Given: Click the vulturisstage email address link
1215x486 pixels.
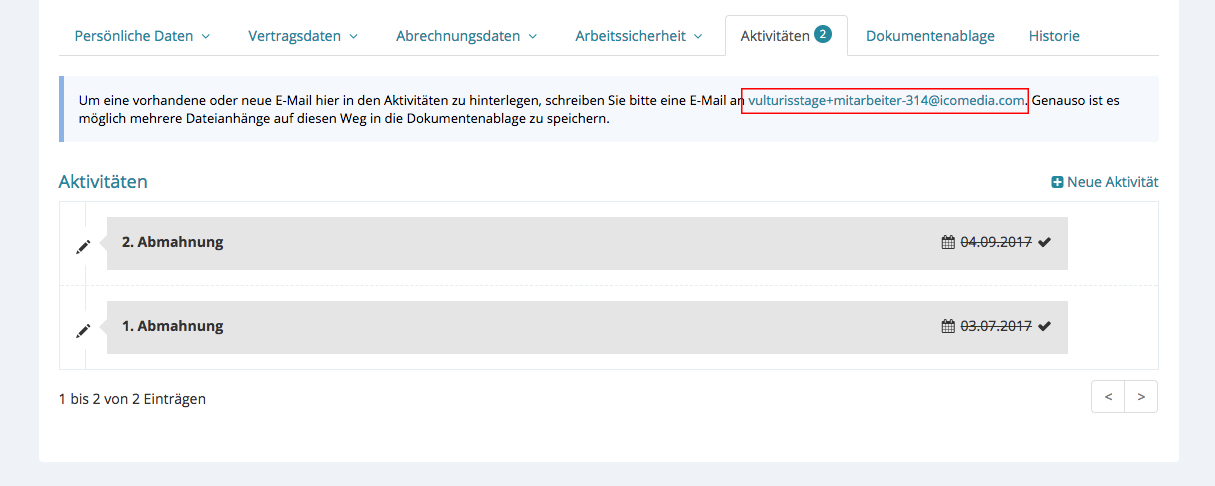Looking at the screenshot, I should pos(886,100).
